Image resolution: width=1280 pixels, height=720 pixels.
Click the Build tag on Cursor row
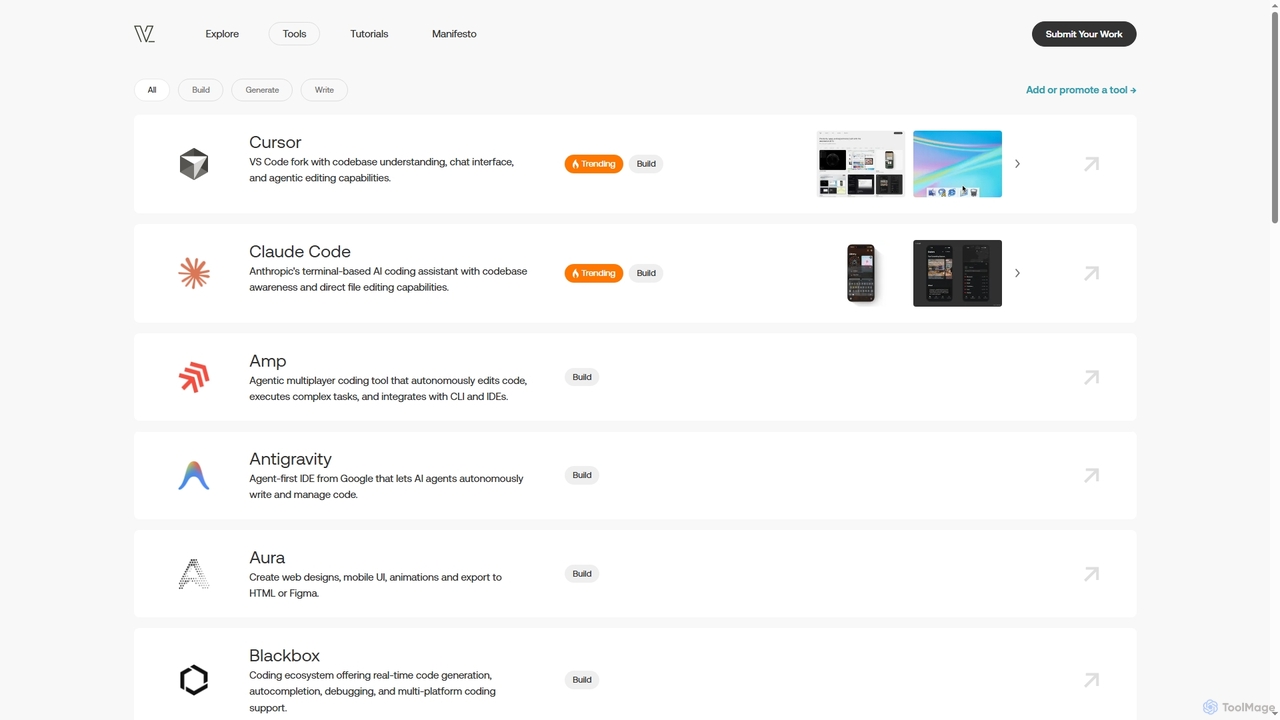click(646, 164)
